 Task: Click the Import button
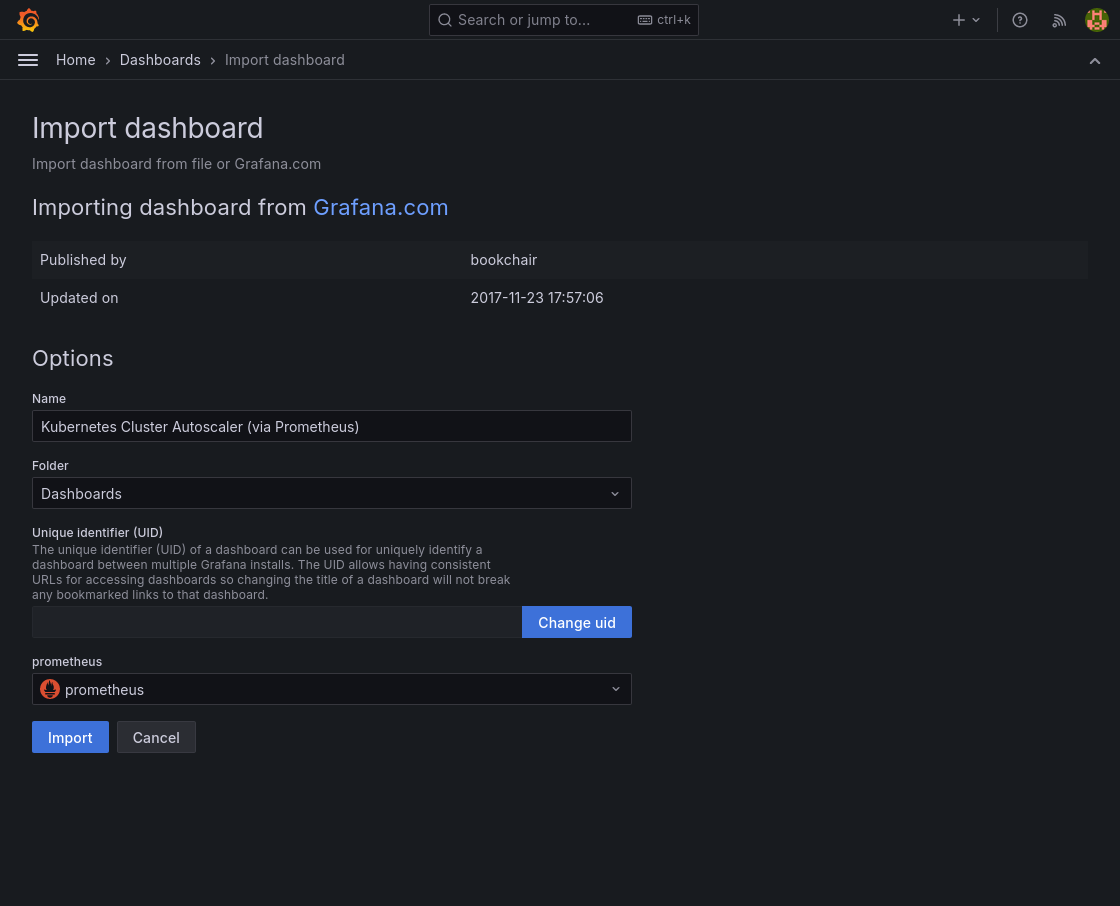coord(70,737)
